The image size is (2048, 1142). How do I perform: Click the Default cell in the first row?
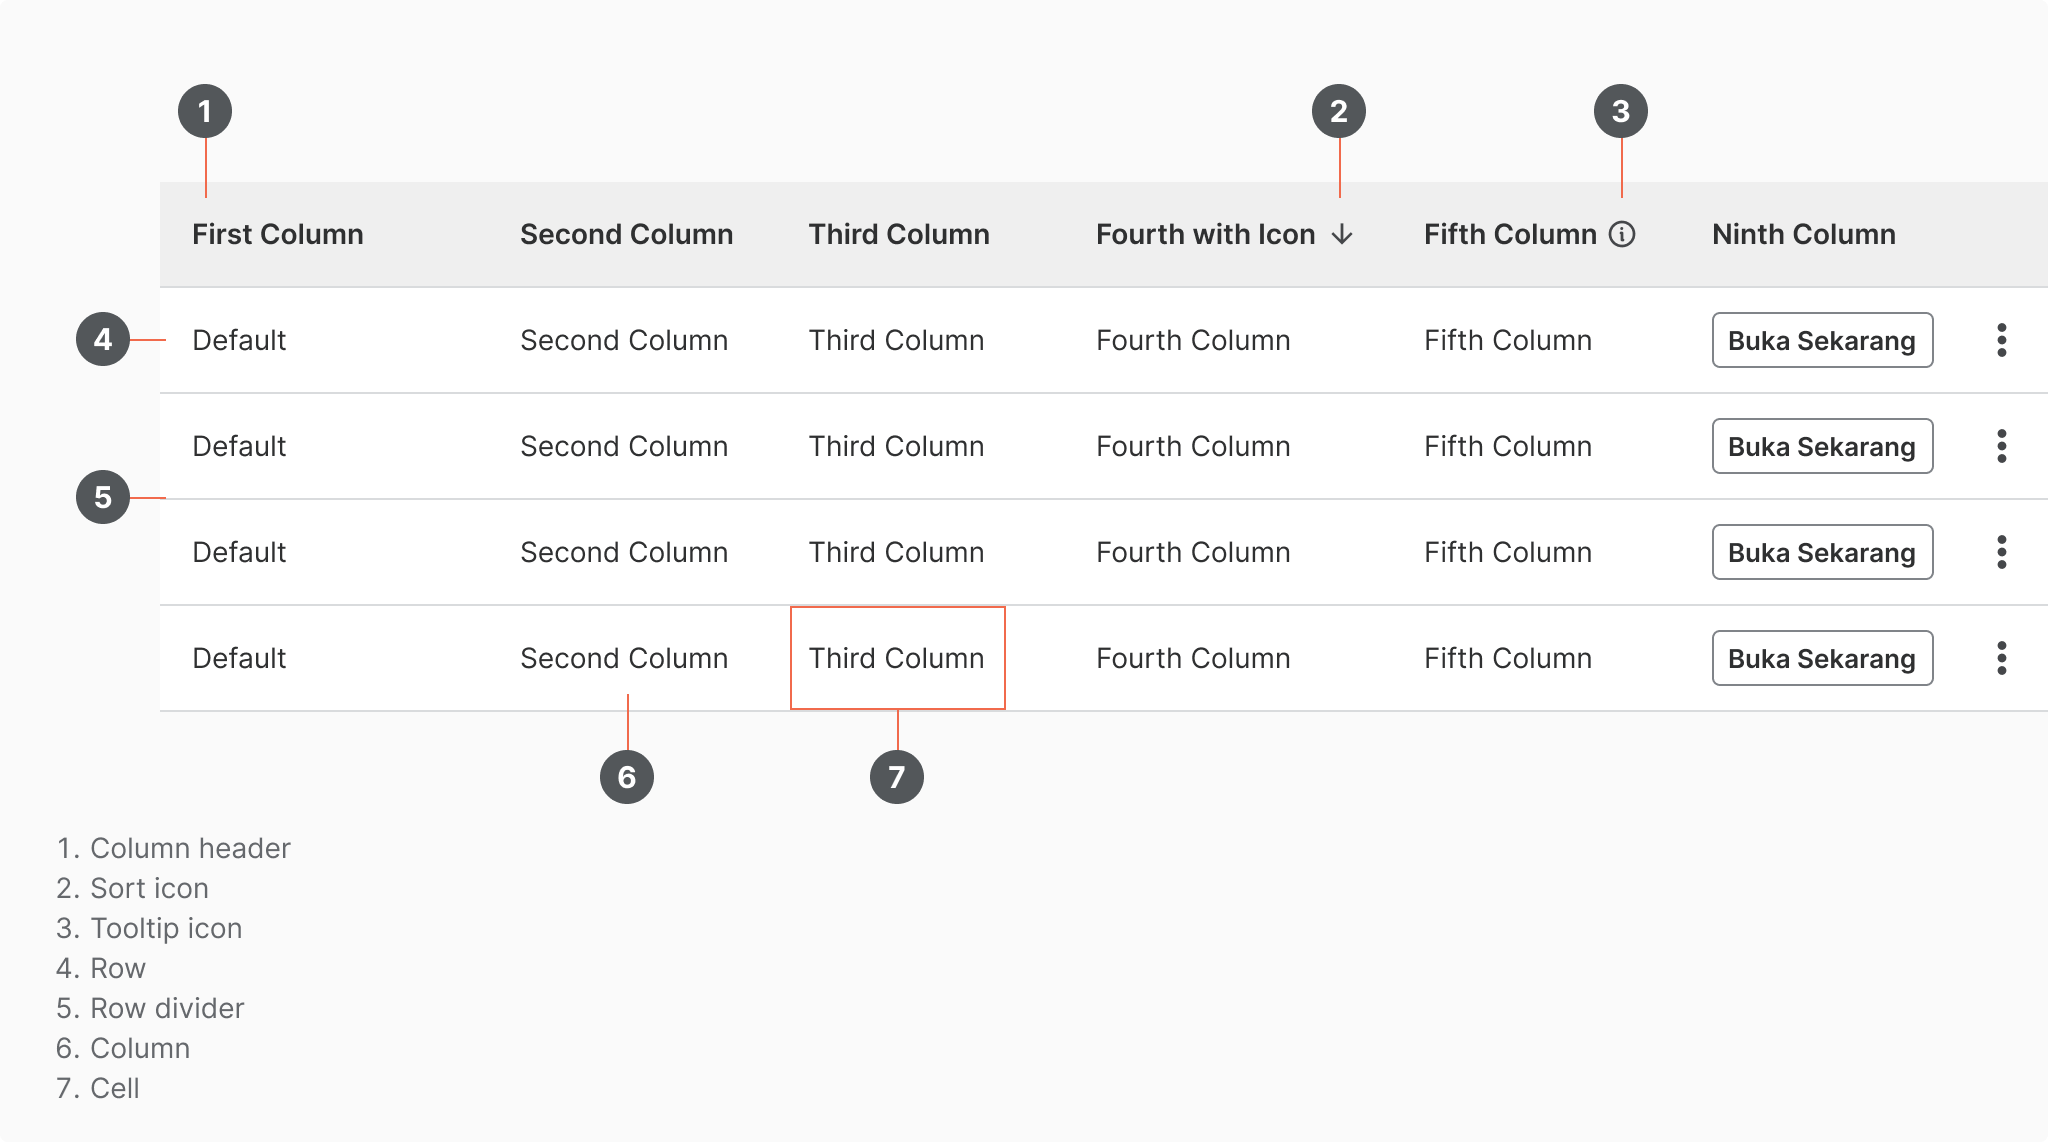coord(239,340)
